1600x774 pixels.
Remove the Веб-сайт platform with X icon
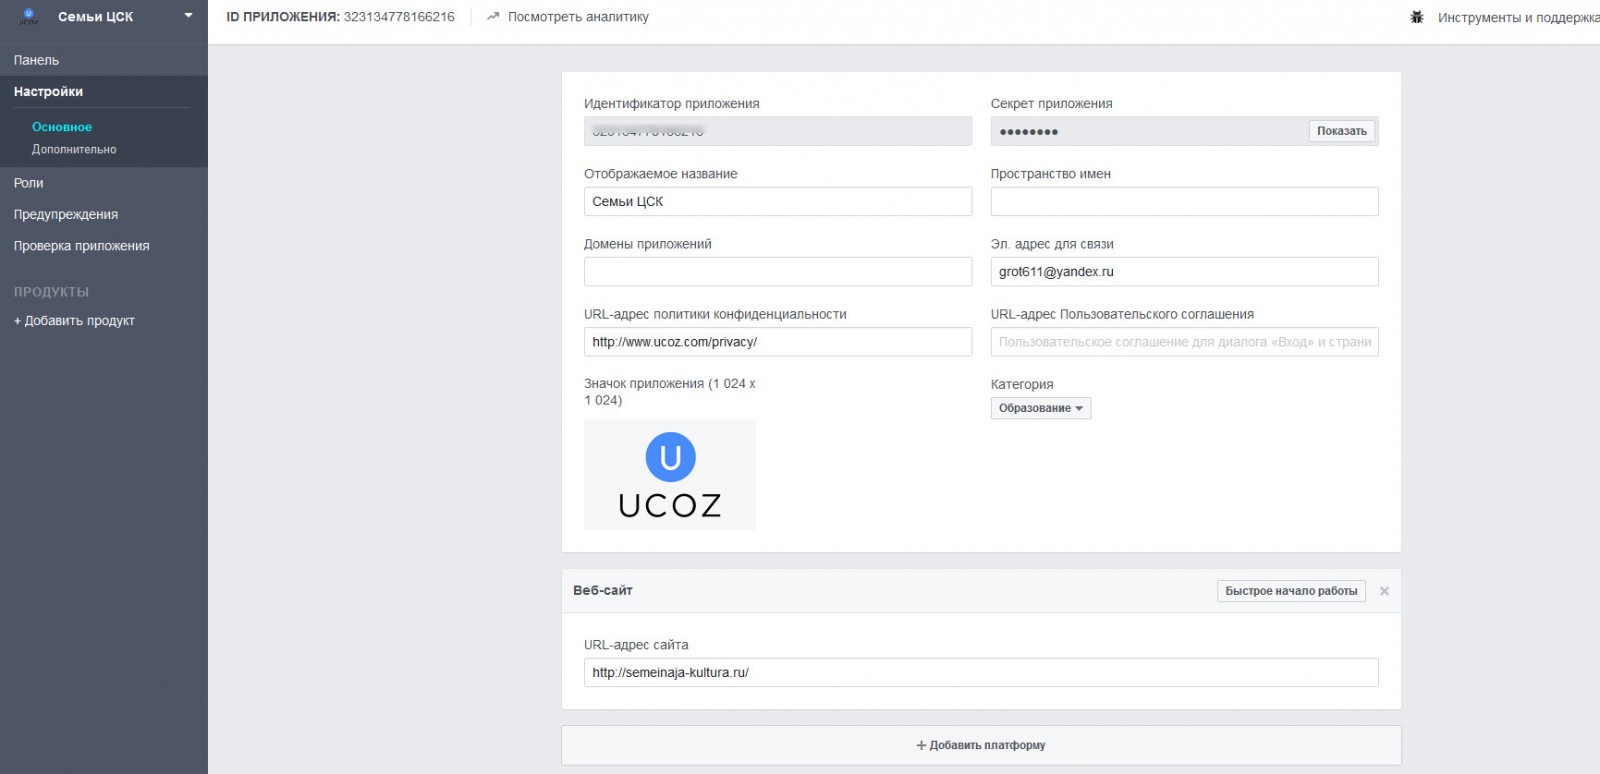click(1384, 591)
